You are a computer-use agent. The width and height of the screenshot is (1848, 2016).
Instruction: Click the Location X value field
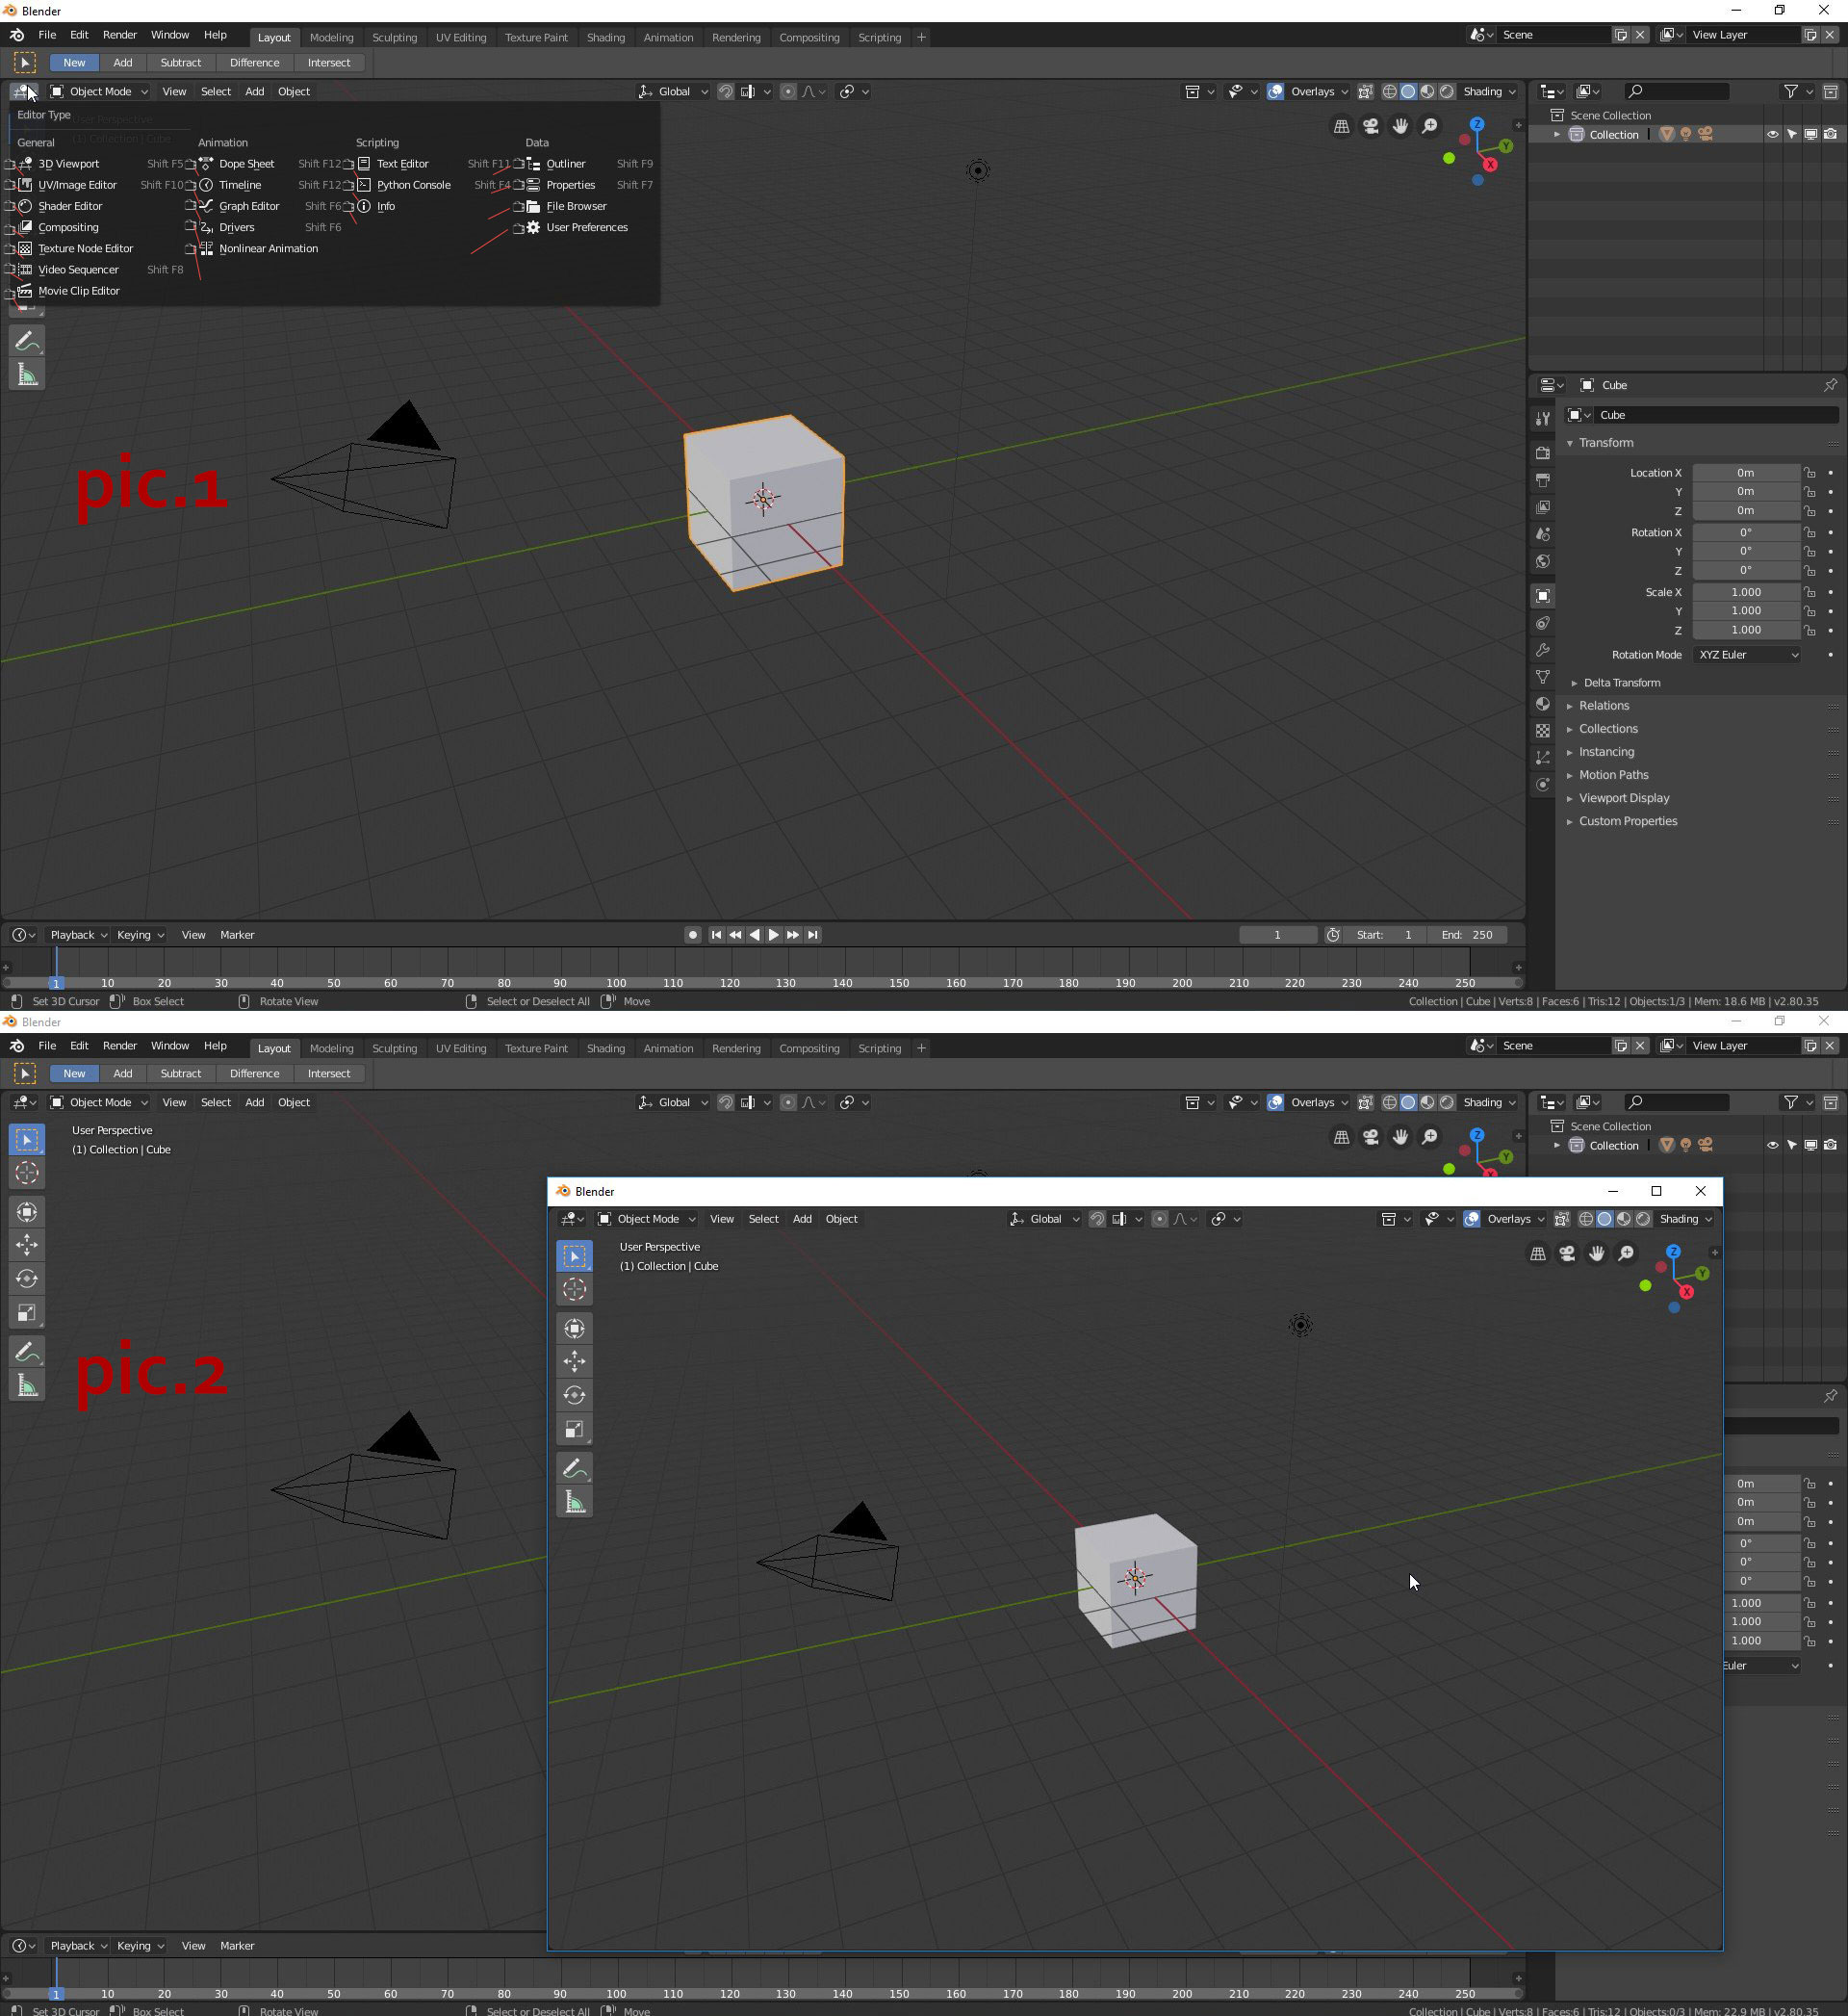pyautogui.click(x=1745, y=473)
